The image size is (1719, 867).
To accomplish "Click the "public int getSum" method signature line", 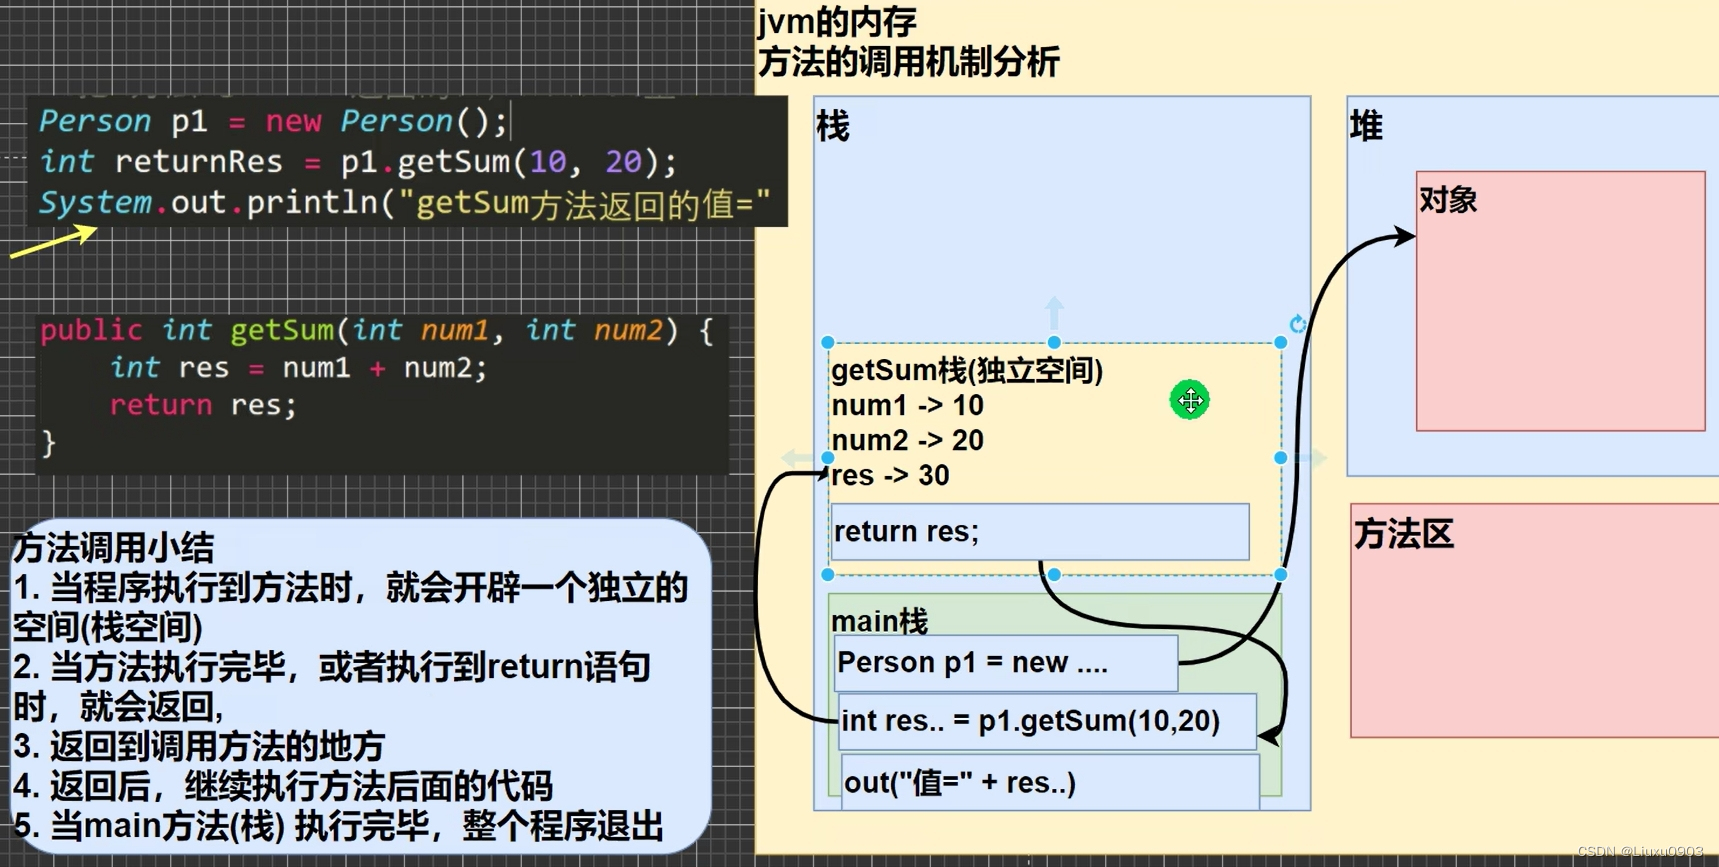I will point(377,330).
